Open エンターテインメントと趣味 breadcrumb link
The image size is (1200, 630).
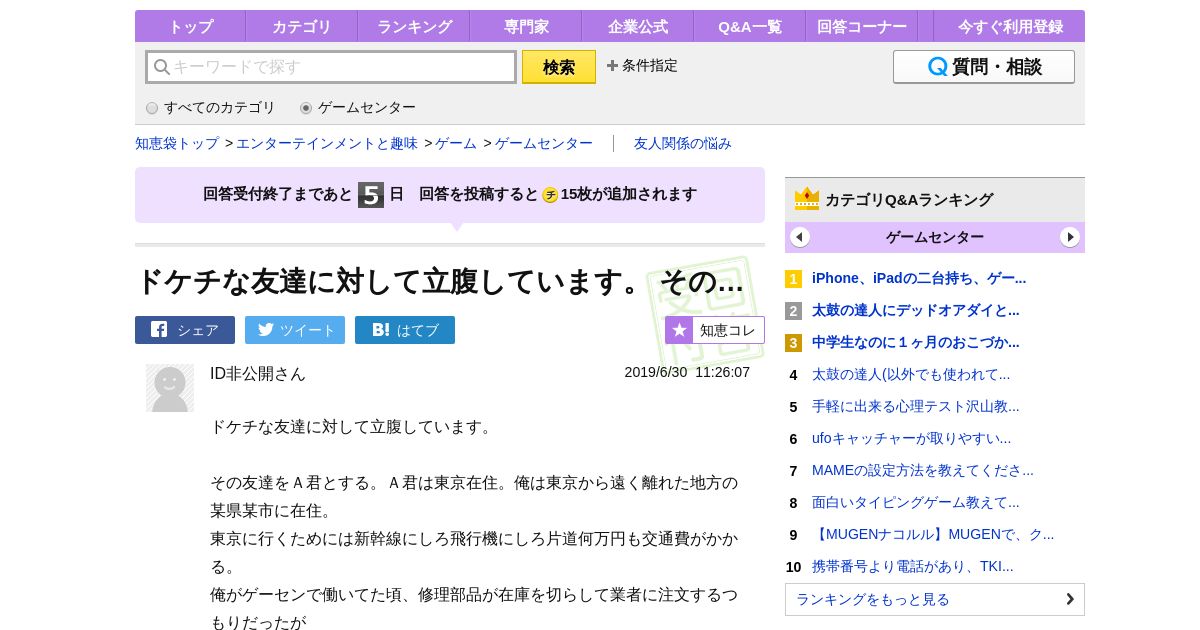[x=327, y=143]
